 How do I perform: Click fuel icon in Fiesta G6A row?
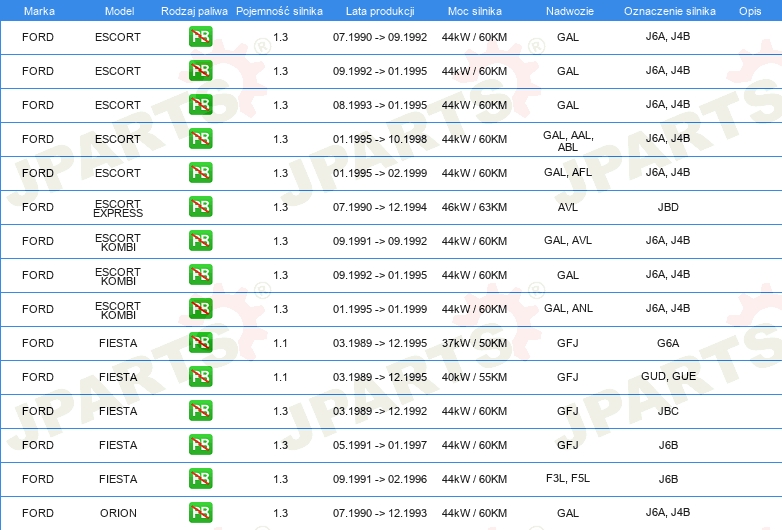(x=200, y=343)
